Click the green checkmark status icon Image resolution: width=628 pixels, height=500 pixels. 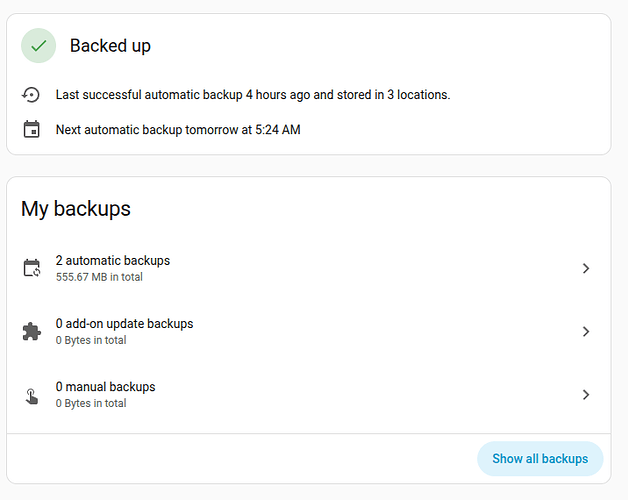tap(39, 45)
